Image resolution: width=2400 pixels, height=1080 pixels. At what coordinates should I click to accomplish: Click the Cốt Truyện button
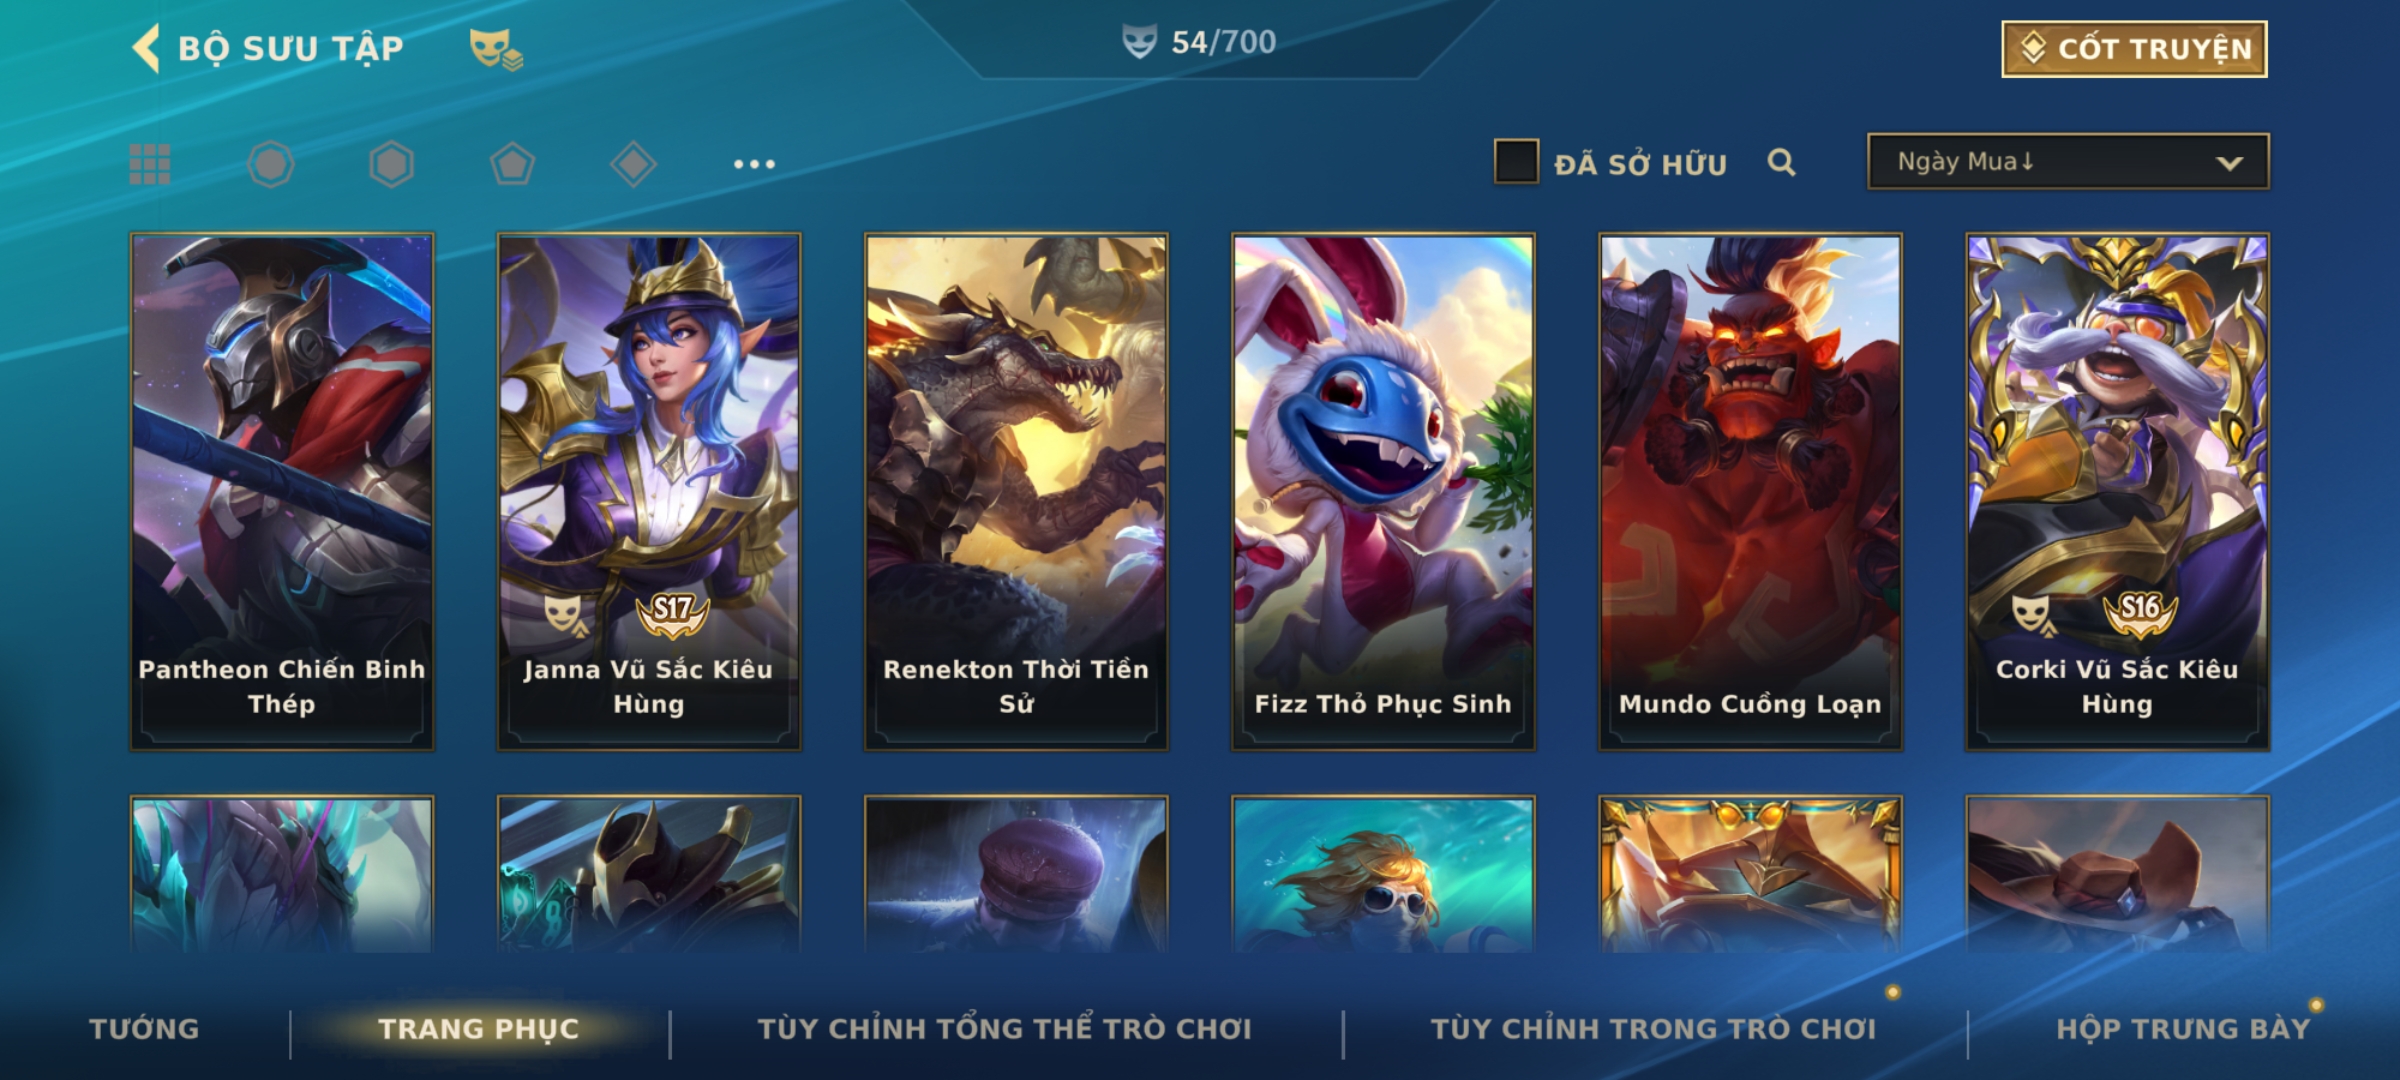tap(2134, 49)
